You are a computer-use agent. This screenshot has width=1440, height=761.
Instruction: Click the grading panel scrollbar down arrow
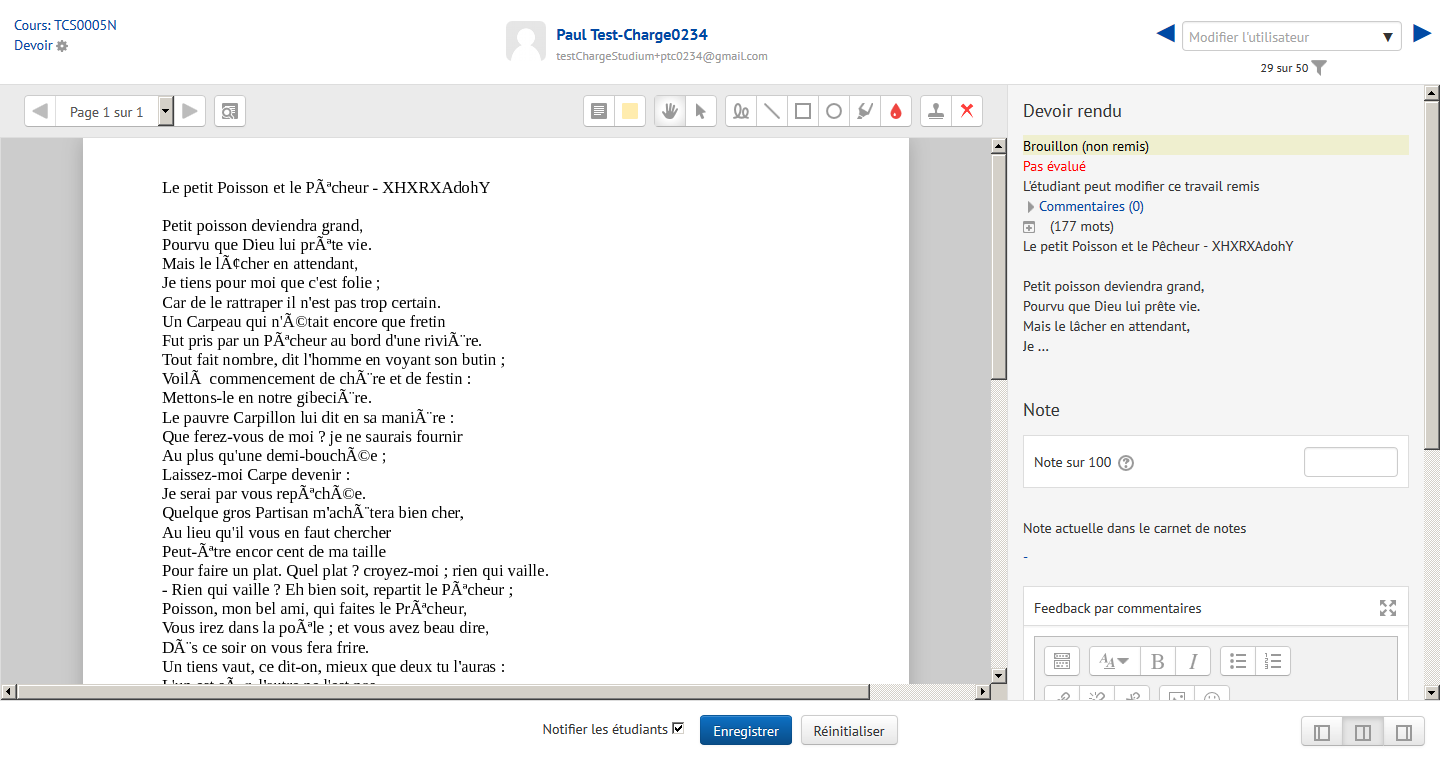1431,692
